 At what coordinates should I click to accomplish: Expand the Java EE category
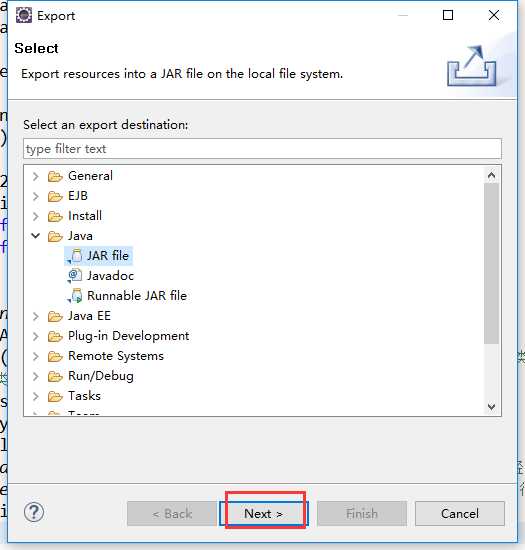pyautogui.click(x=35, y=316)
